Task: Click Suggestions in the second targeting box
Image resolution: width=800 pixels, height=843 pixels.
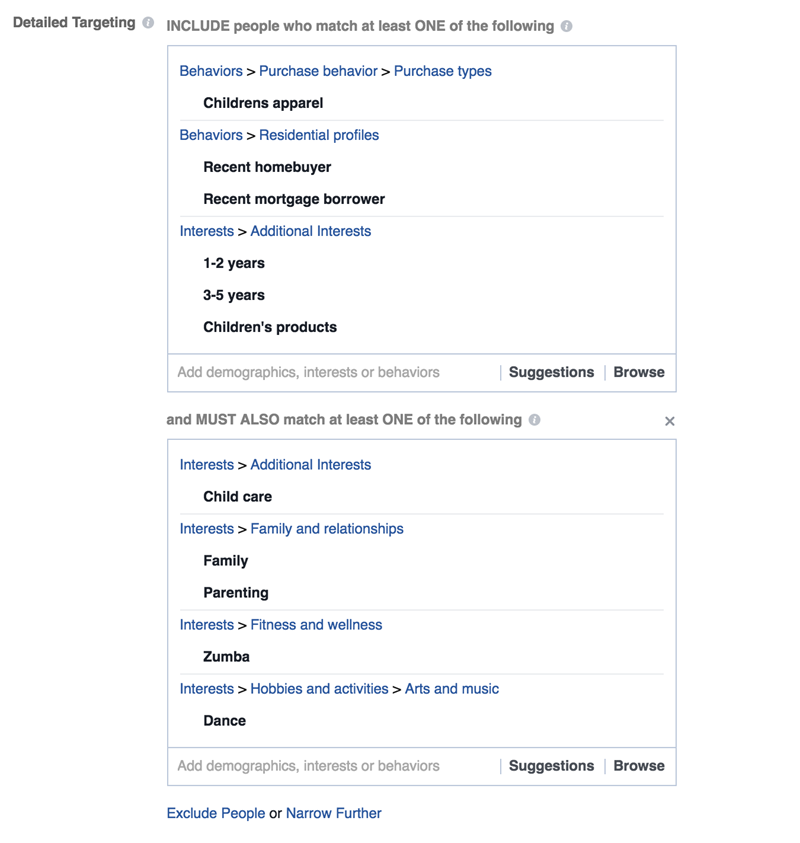Action: click(551, 766)
